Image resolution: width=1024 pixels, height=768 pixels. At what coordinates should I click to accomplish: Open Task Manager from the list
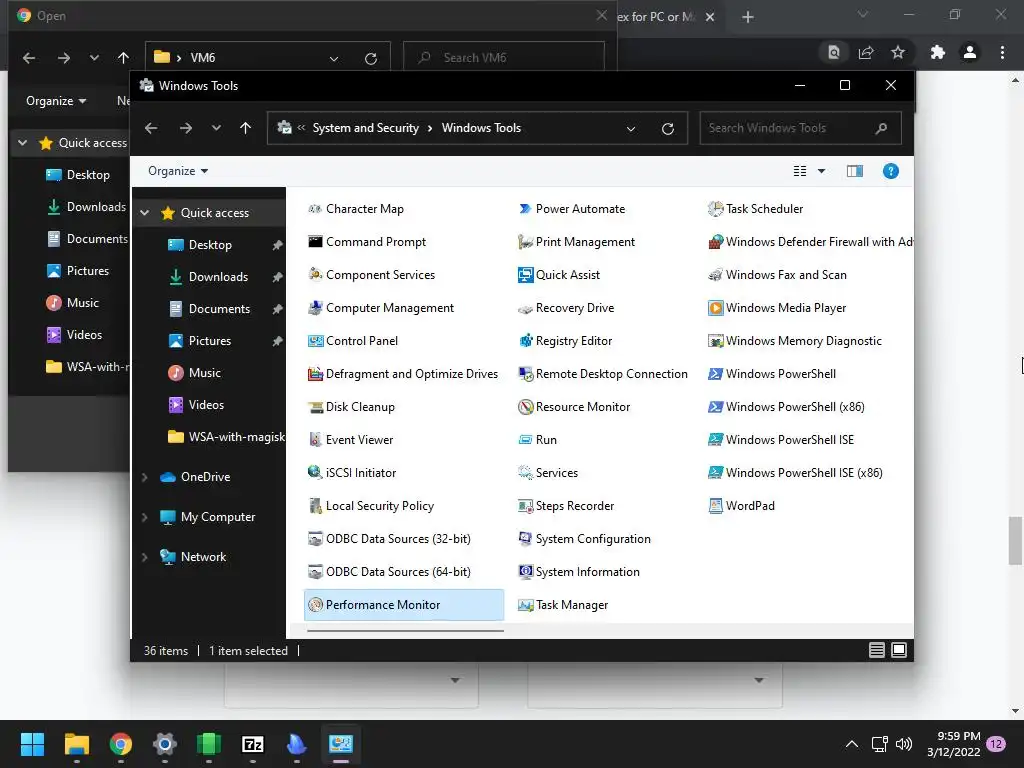563,605
